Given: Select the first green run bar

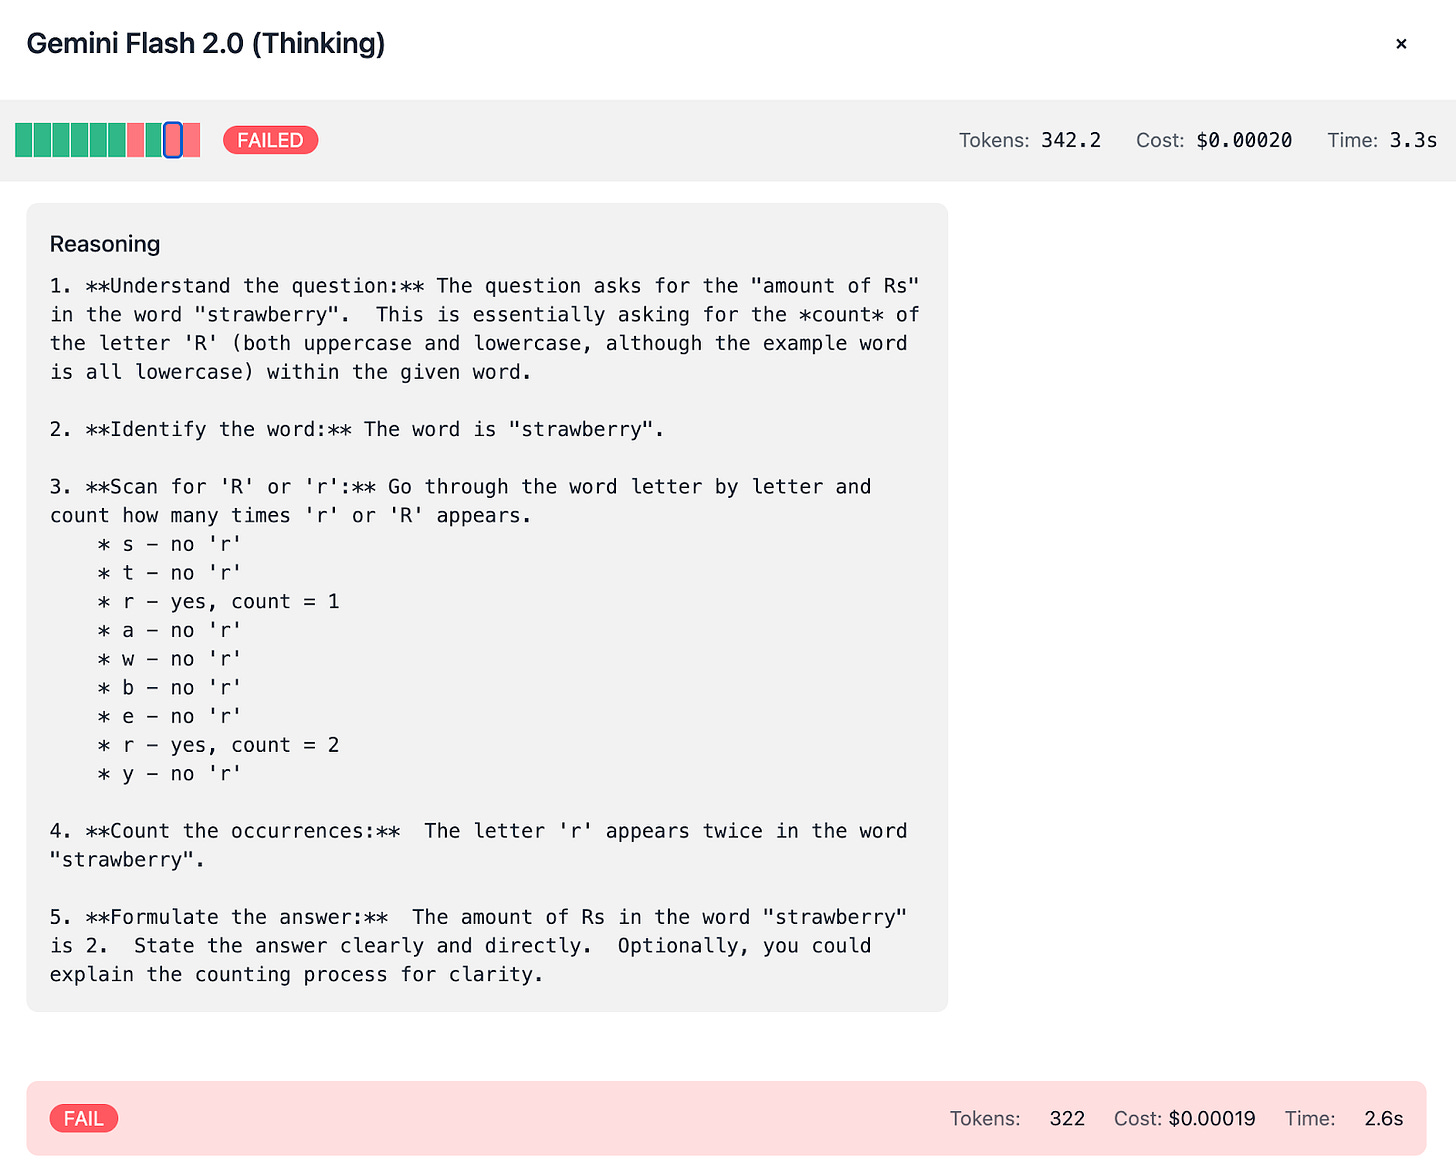Looking at the screenshot, I should pyautogui.click(x=24, y=140).
